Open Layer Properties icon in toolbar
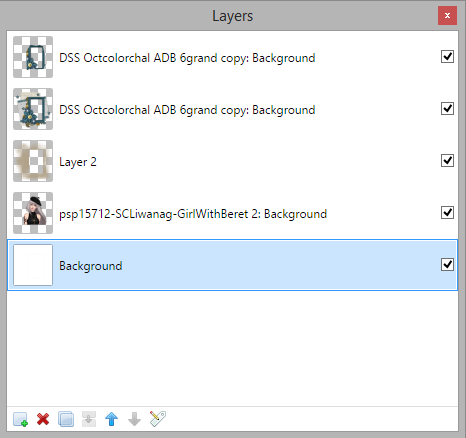 (158, 419)
